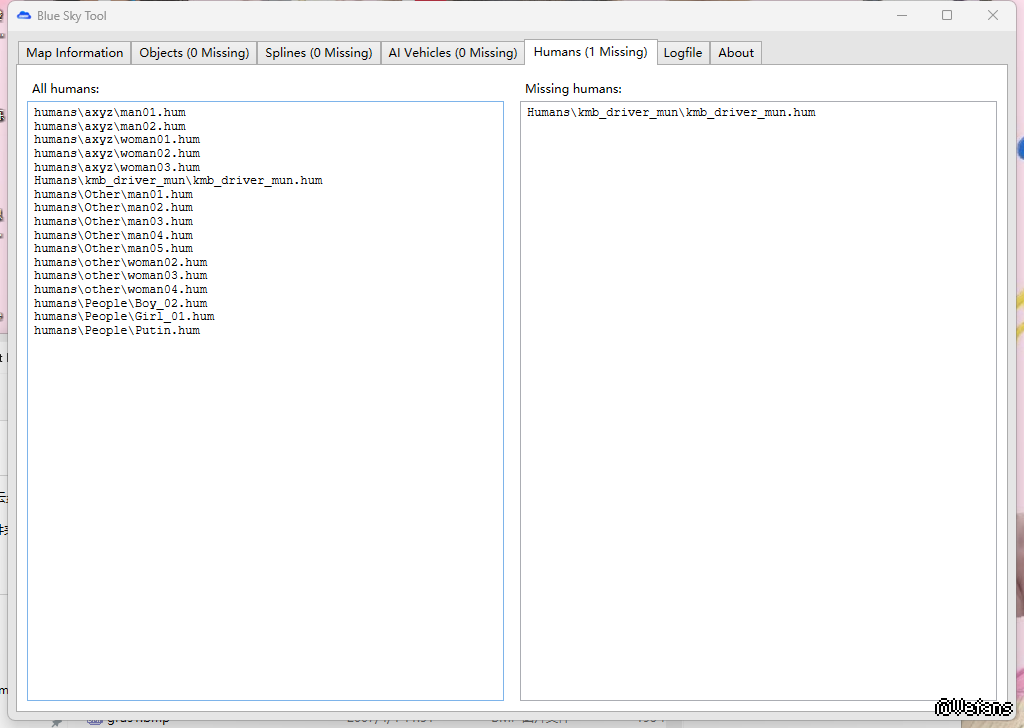1024x728 pixels.
Task: Click the Blue Sky Tool cloud icon
Action: pyautogui.click(x=24, y=16)
